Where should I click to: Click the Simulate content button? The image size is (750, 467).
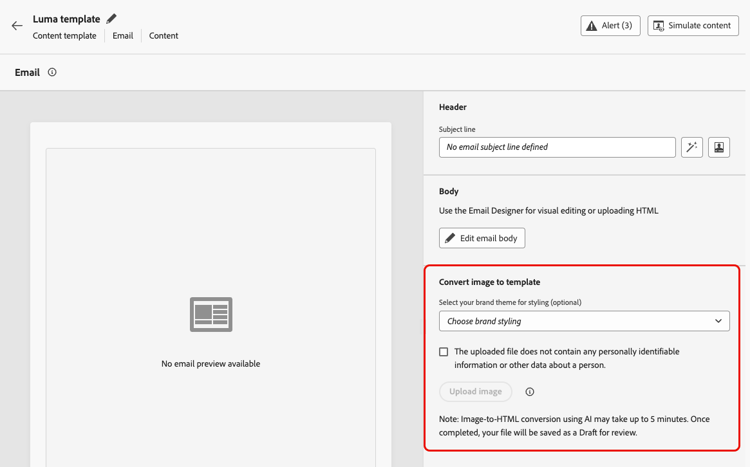coord(693,26)
